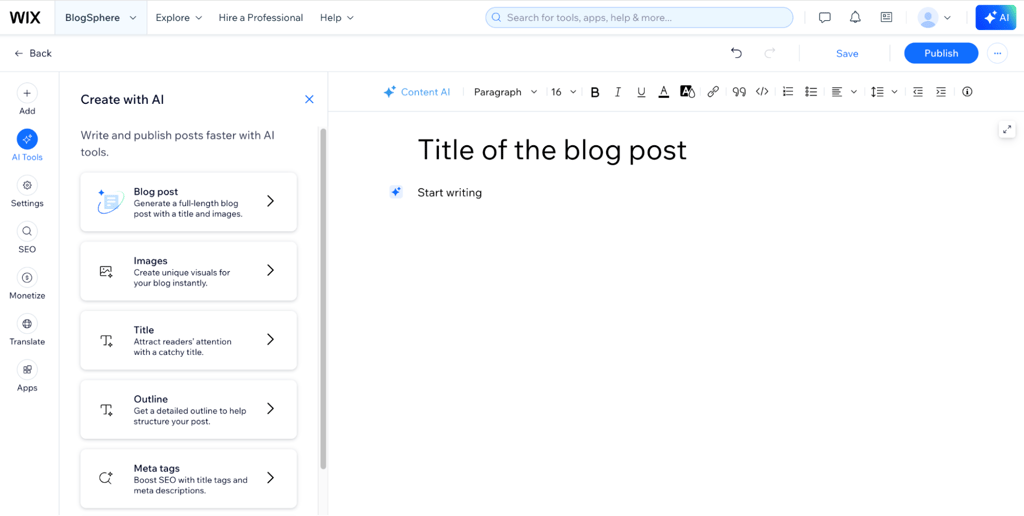Image resolution: width=1024 pixels, height=516 pixels.
Task: Open the text alignment dropdown
Action: click(844, 92)
